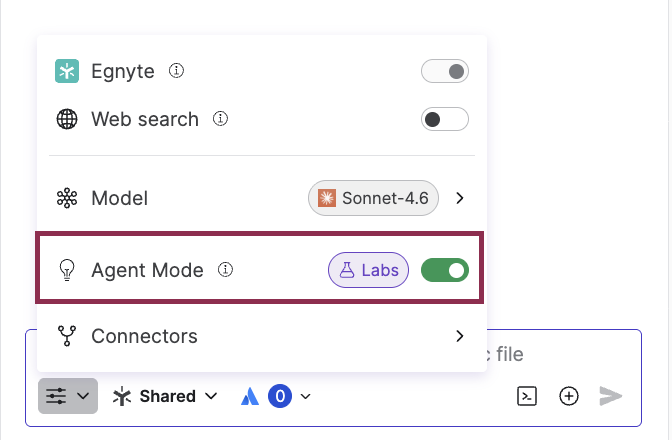Expand the Atlassian connector count dropdown
672x440 pixels.
coord(276,396)
